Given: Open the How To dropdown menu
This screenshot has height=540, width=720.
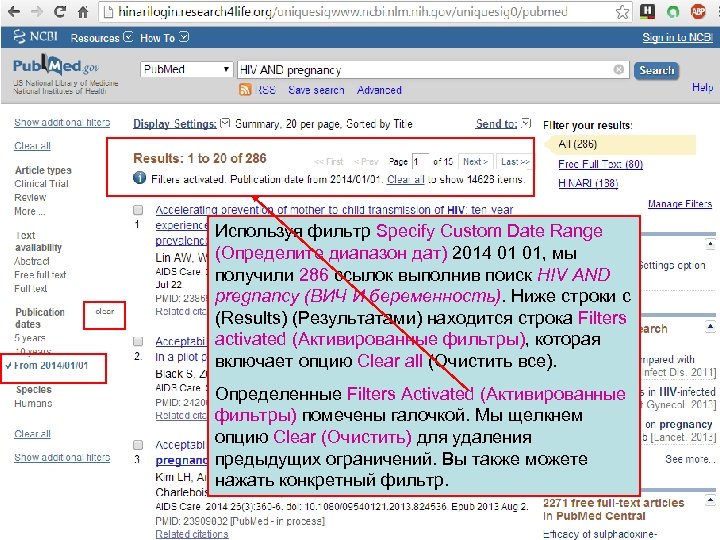Looking at the screenshot, I should point(164,37).
